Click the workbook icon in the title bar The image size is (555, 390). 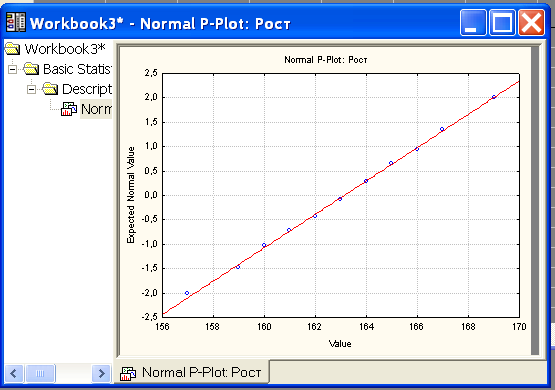[16, 23]
